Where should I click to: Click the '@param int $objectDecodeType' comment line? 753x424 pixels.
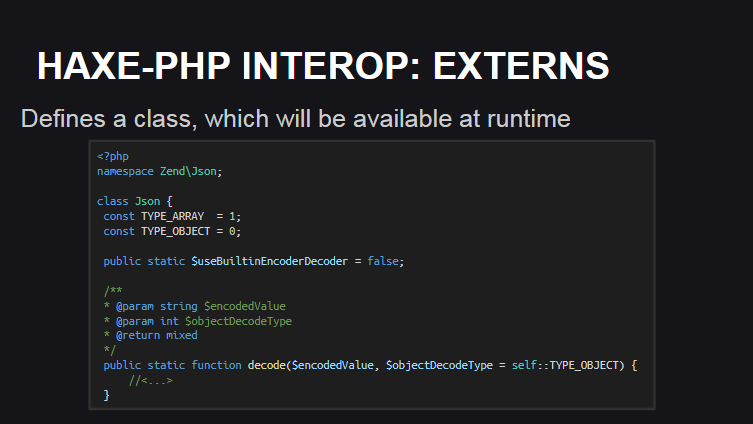197,321
